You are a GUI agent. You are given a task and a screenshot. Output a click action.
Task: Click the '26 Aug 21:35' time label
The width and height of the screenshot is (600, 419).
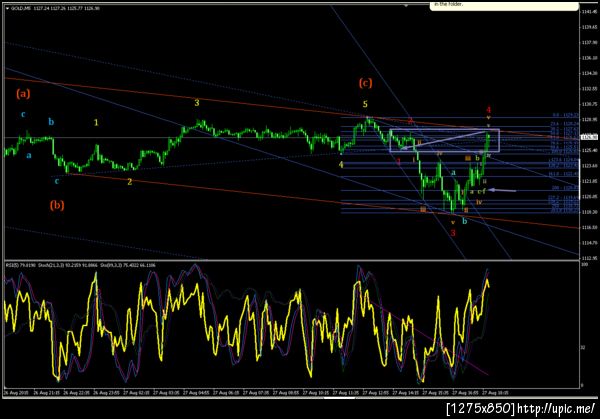tap(46, 393)
